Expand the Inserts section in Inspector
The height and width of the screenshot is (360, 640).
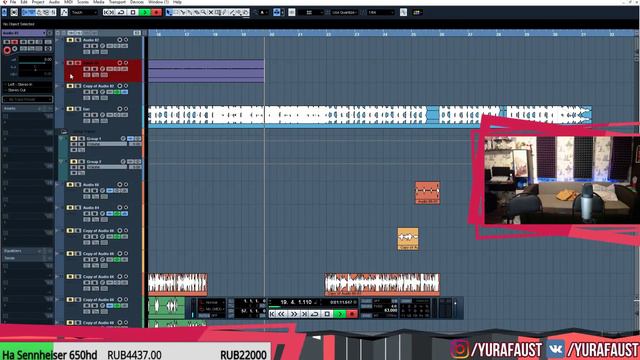coord(27,109)
